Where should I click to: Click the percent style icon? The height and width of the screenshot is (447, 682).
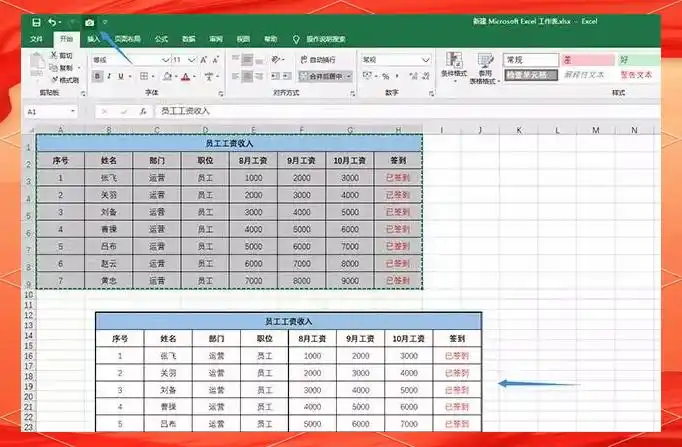point(386,77)
